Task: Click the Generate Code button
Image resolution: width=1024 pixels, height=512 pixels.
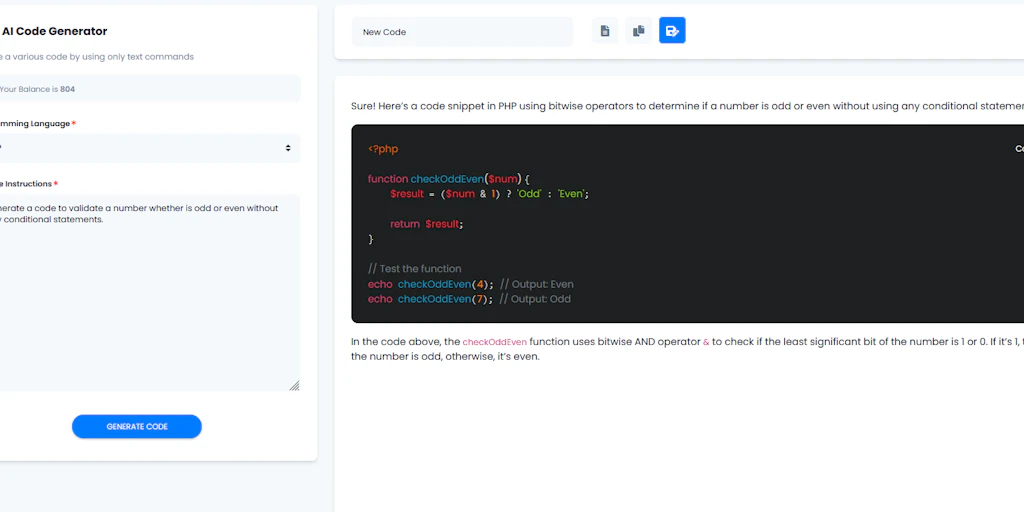Action: pos(136,426)
